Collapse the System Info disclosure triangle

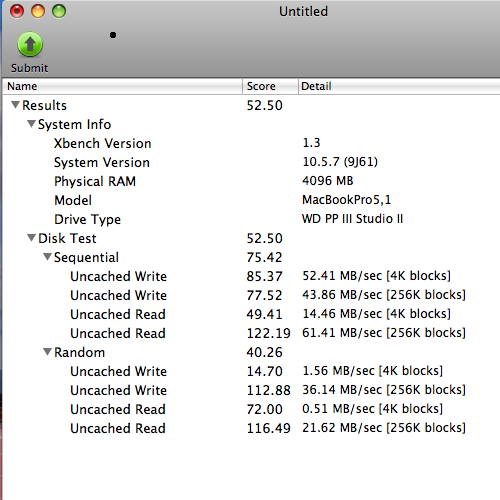tap(31, 124)
